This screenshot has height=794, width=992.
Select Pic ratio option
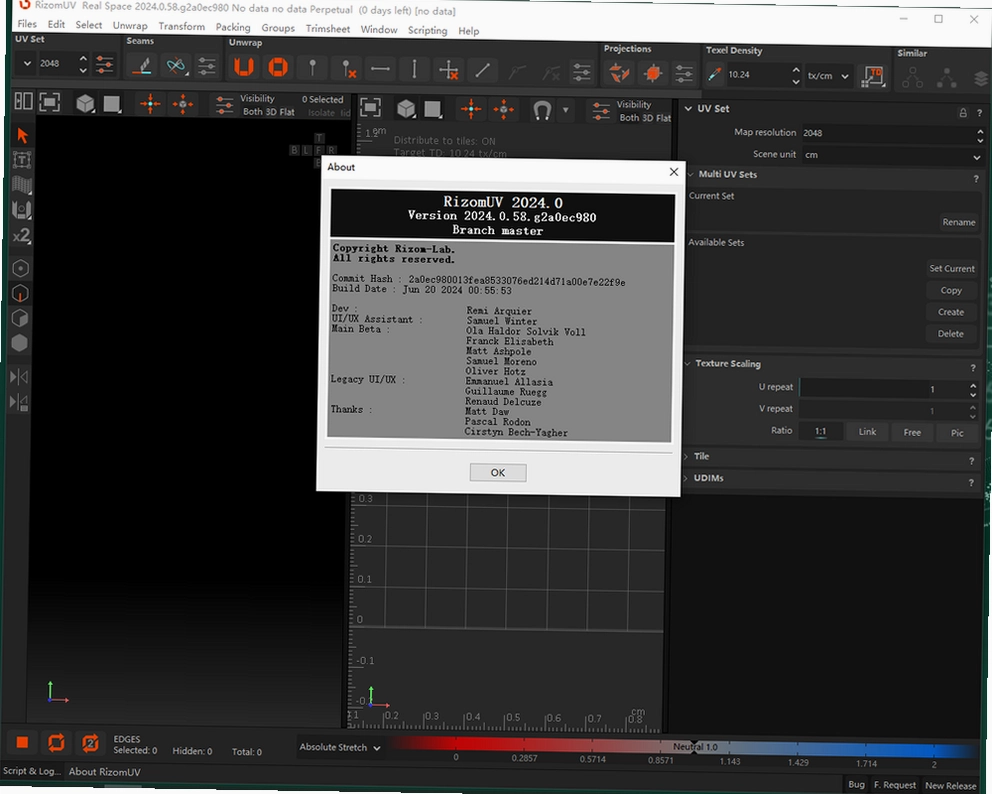957,433
